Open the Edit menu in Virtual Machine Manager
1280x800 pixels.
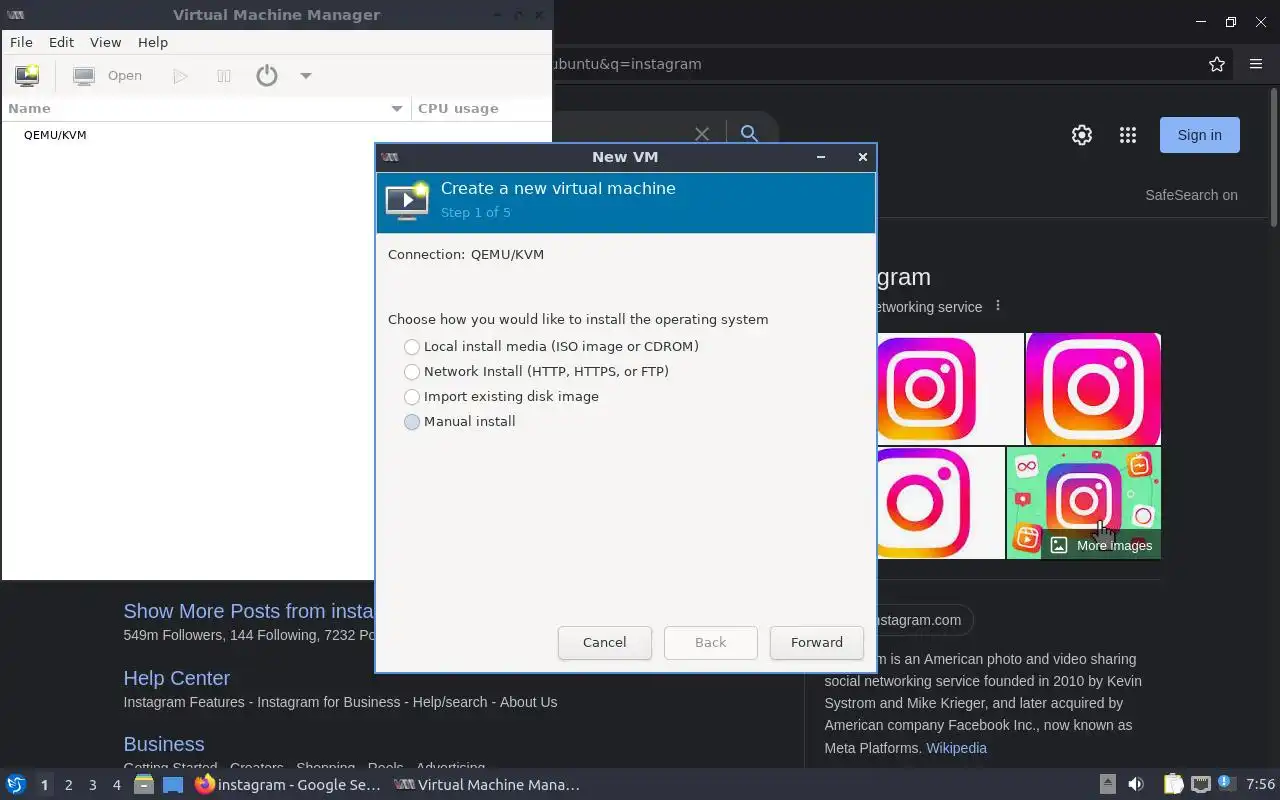[x=61, y=42]
